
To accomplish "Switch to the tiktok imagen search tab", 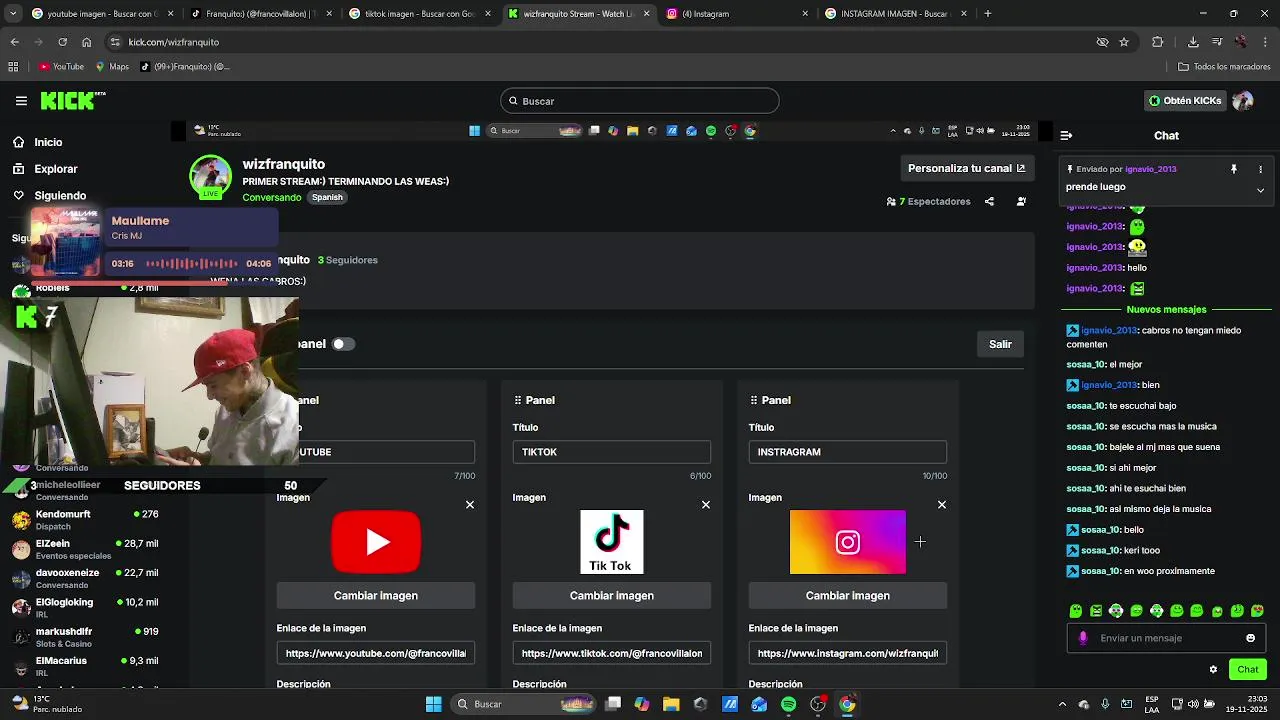I will [x=418, y=14].
